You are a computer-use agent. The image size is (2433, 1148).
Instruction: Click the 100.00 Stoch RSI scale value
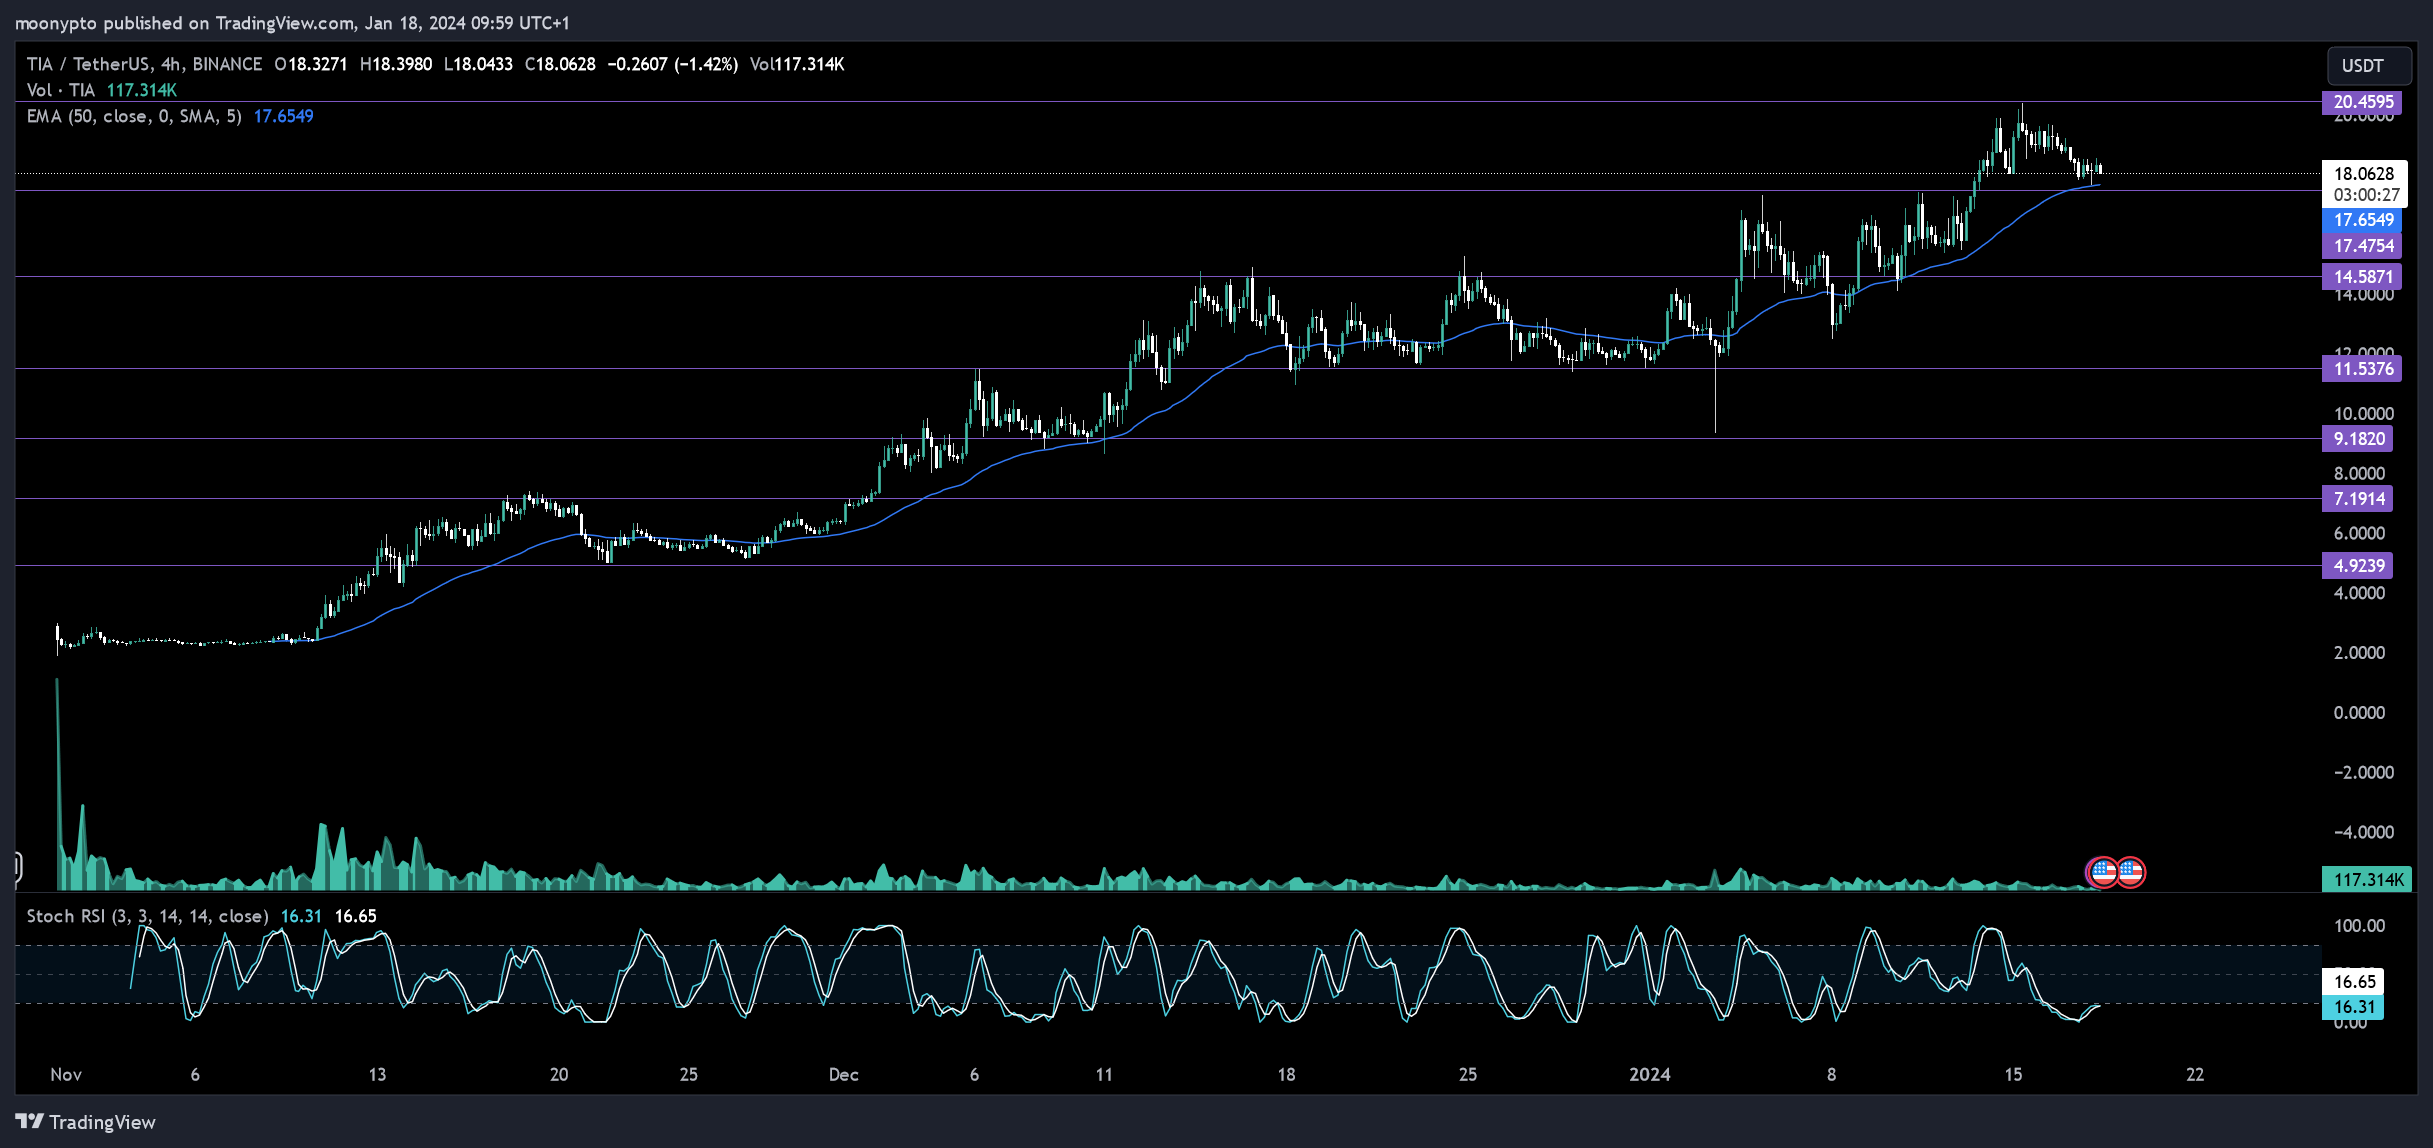coord(2359,926)
